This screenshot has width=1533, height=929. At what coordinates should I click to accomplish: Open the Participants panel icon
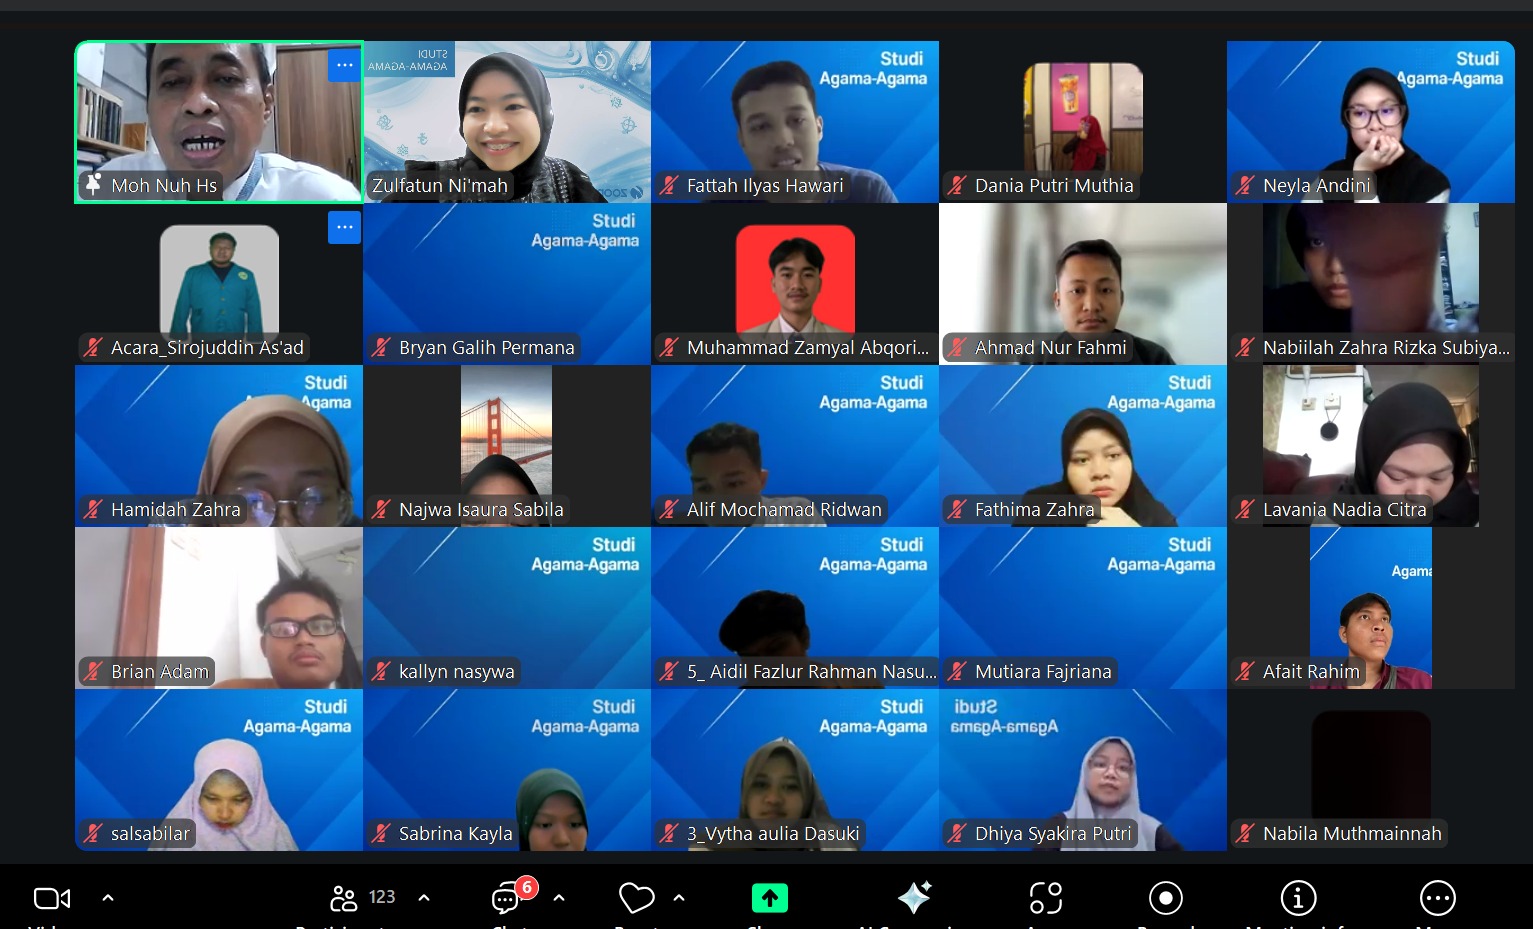344,898
